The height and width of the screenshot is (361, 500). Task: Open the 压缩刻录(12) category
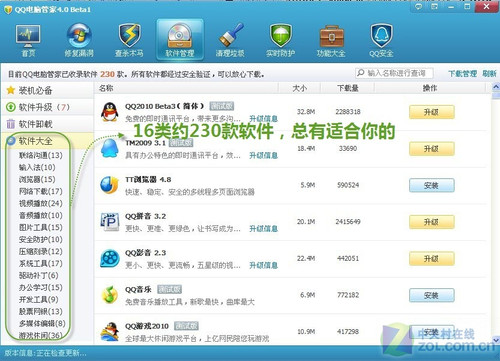(41, 251)
